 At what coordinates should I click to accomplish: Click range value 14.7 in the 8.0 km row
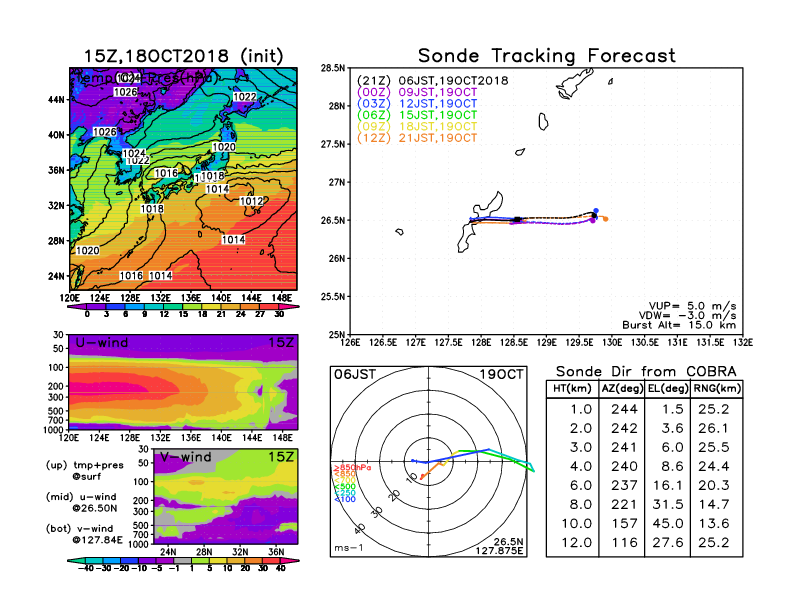pyautogui.click(x=713, y=504)
